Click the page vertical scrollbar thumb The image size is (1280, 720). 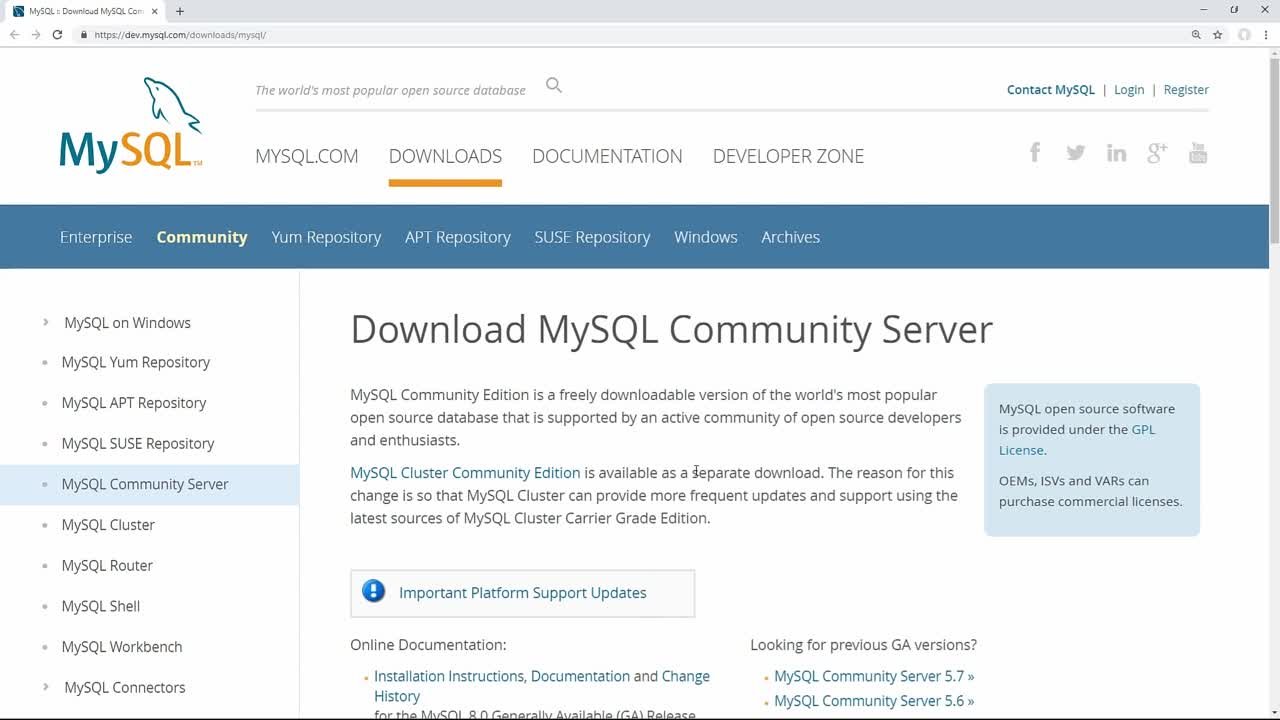[x=1274, y=149]
